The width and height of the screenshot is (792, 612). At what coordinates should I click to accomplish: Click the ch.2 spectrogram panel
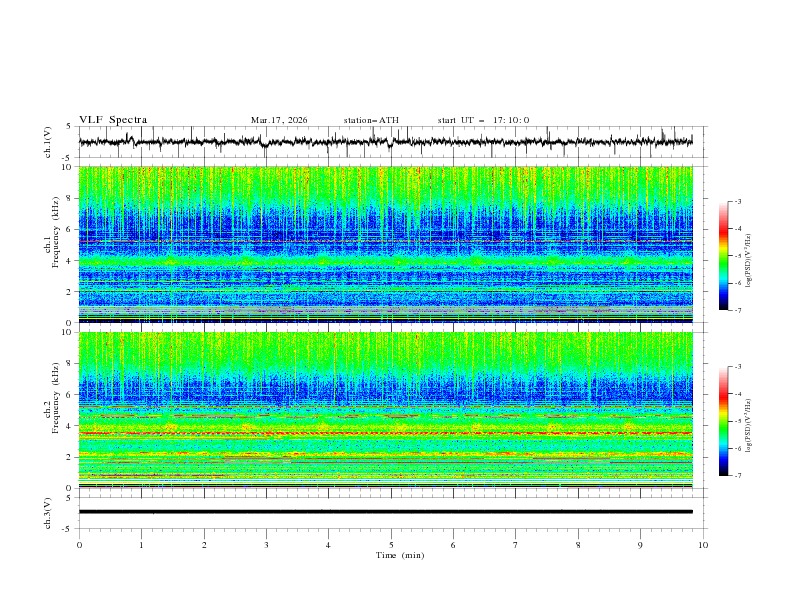386,410
